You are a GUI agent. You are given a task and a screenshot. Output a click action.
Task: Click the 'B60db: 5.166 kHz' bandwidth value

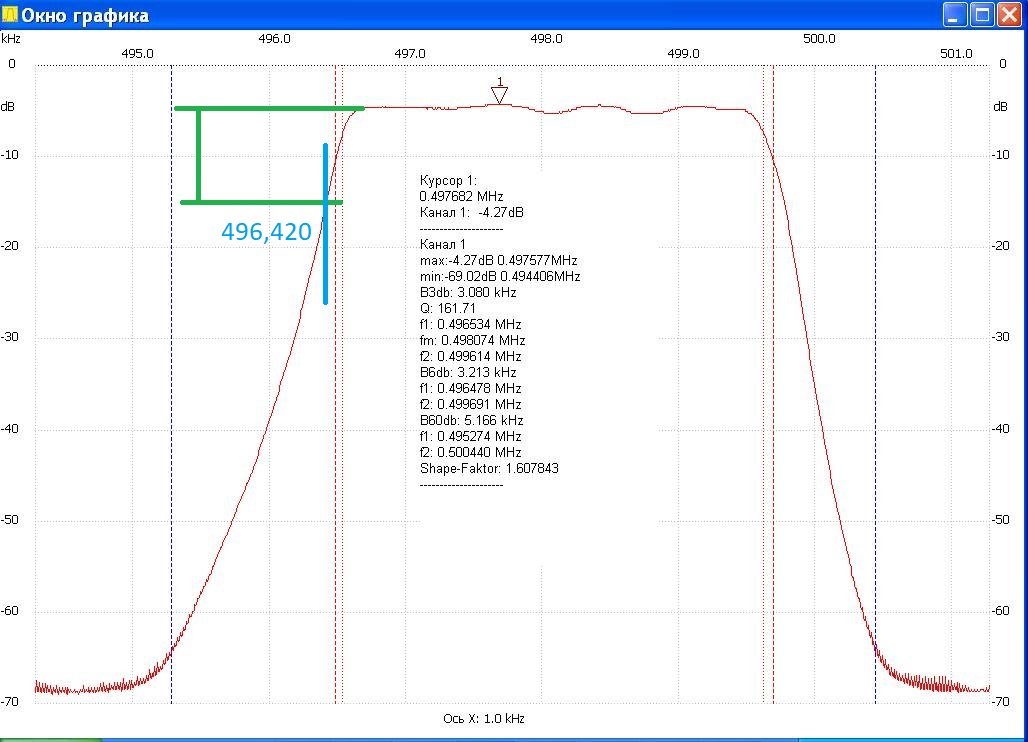[471, 420]
